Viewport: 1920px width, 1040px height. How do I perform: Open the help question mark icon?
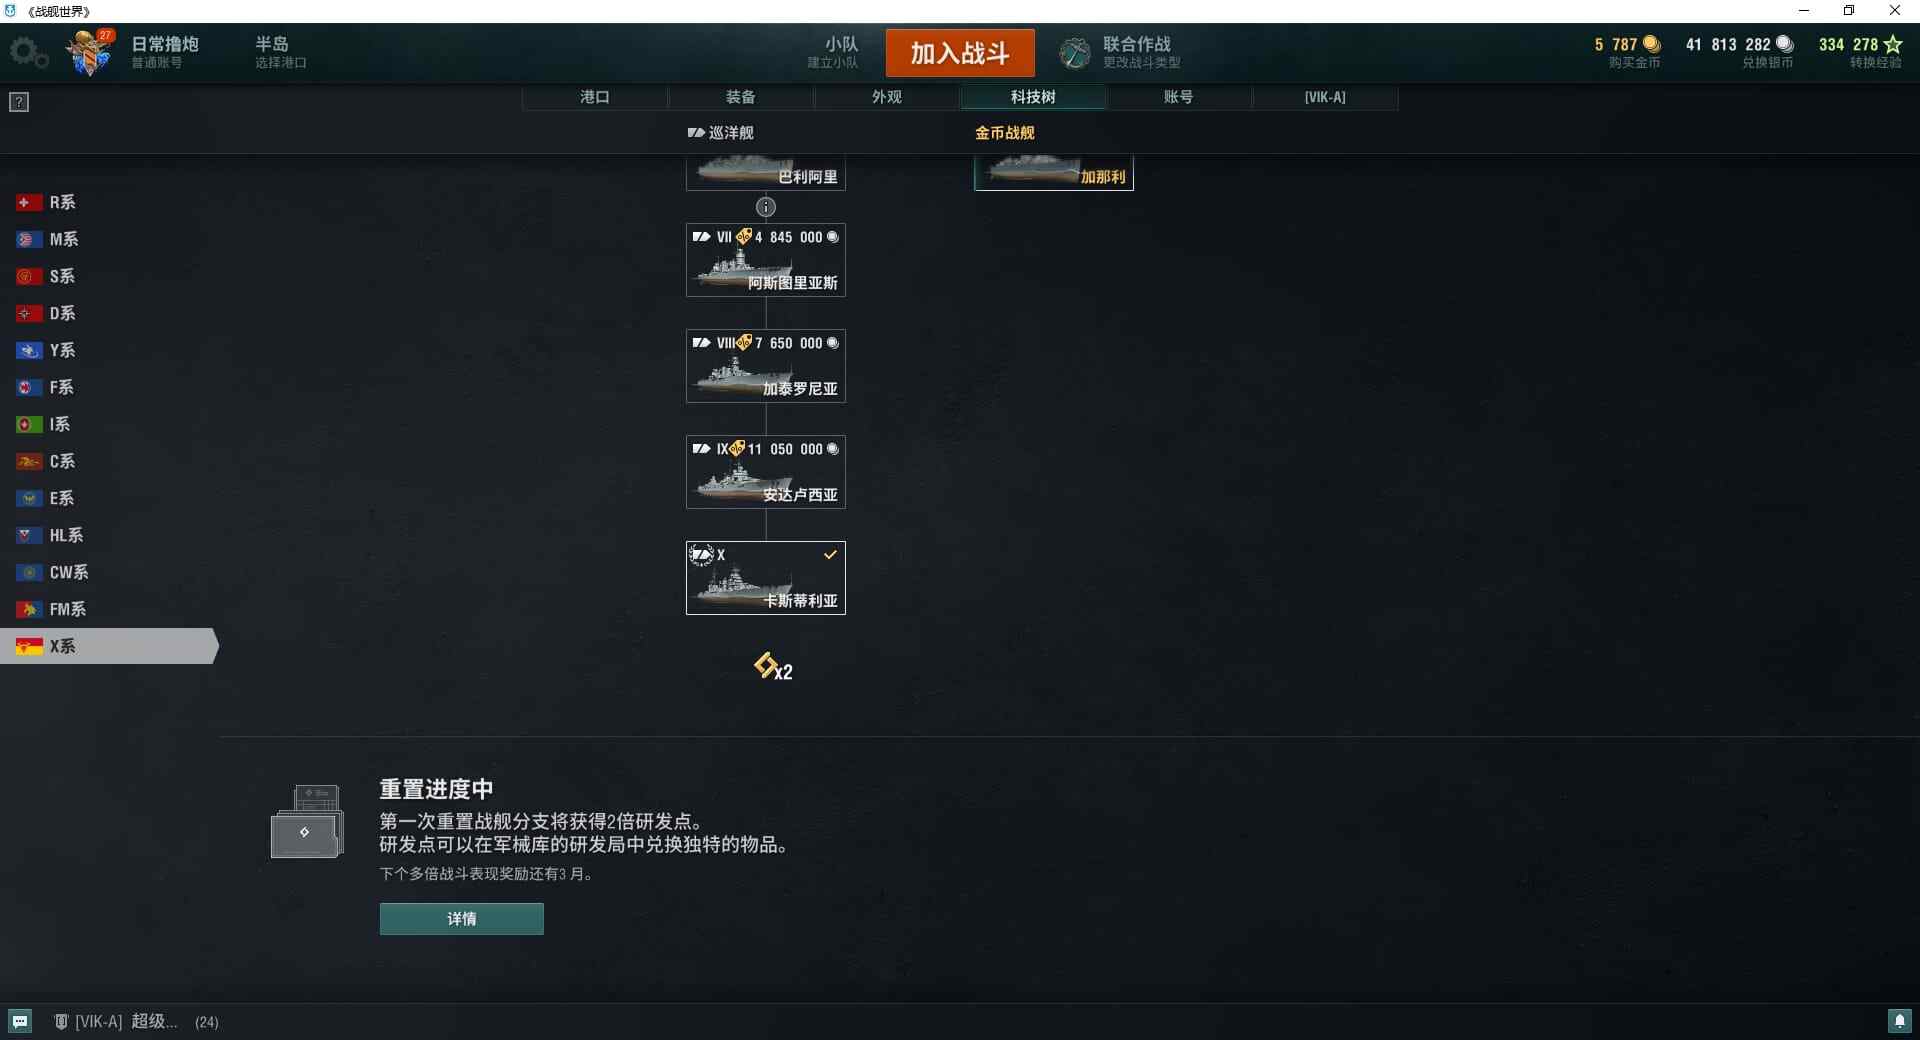pyautogui.click(x=19, y=102)
